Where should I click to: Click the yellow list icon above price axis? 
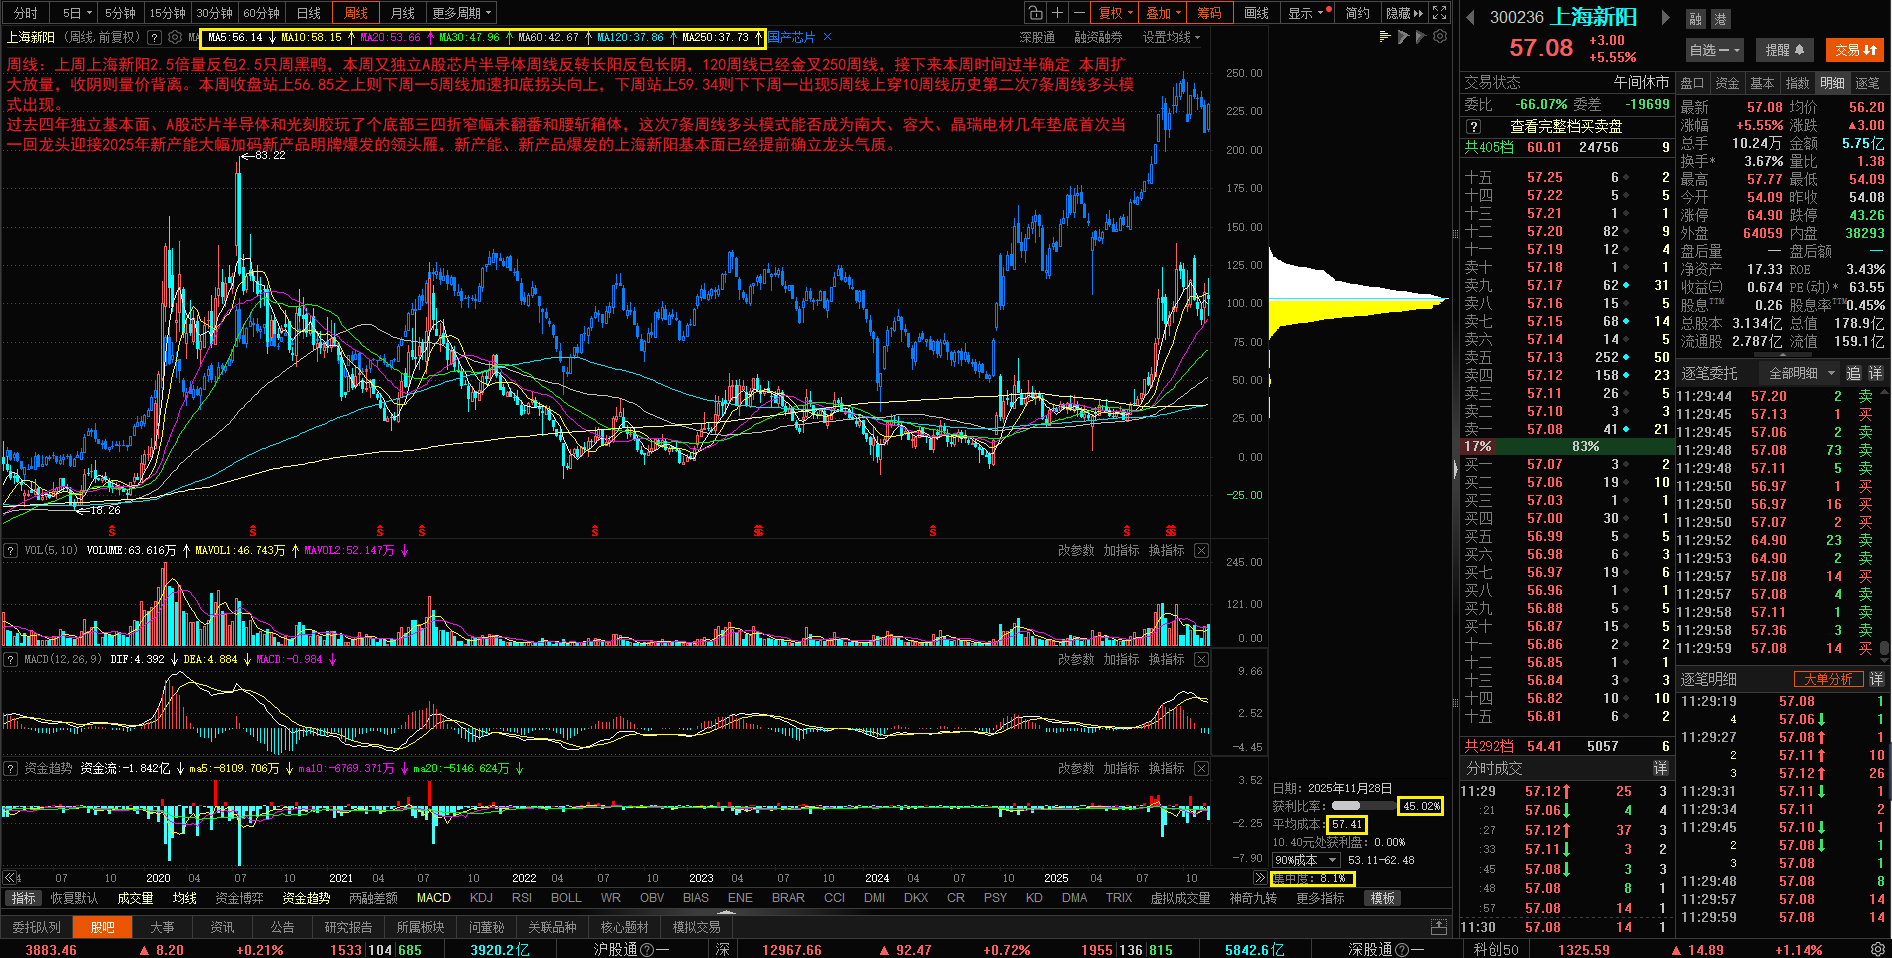point(1385,37)
